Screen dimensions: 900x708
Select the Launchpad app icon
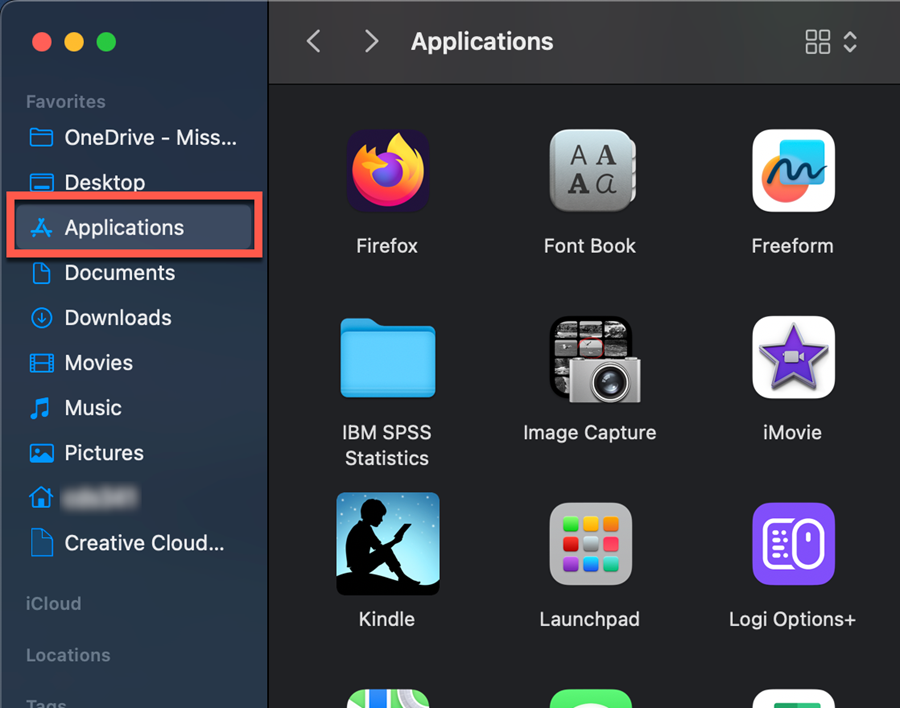pos(591,544)
